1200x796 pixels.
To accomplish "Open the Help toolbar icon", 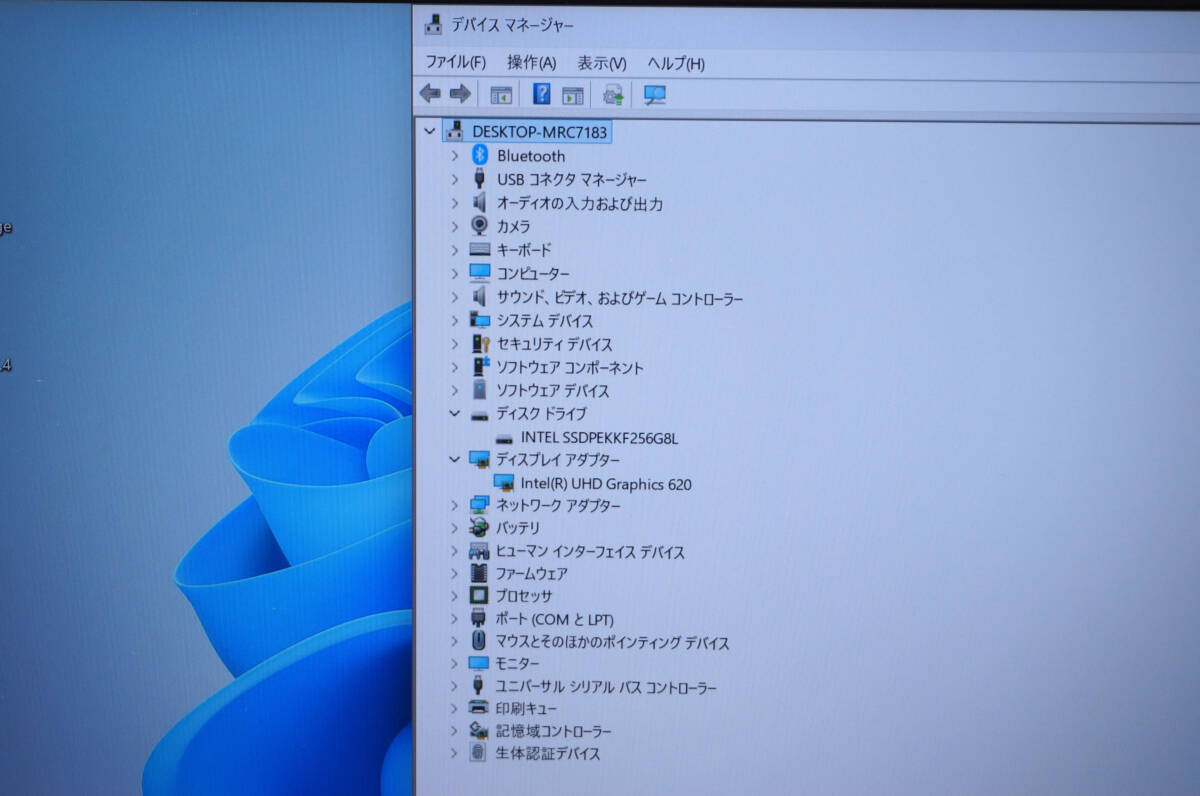I will [542, 94].
